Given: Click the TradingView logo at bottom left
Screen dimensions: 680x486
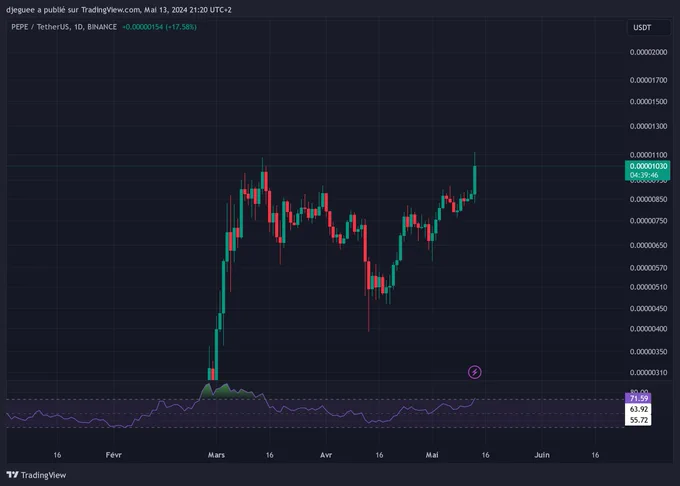Looking at the screenshot, I should pos(36,475).
